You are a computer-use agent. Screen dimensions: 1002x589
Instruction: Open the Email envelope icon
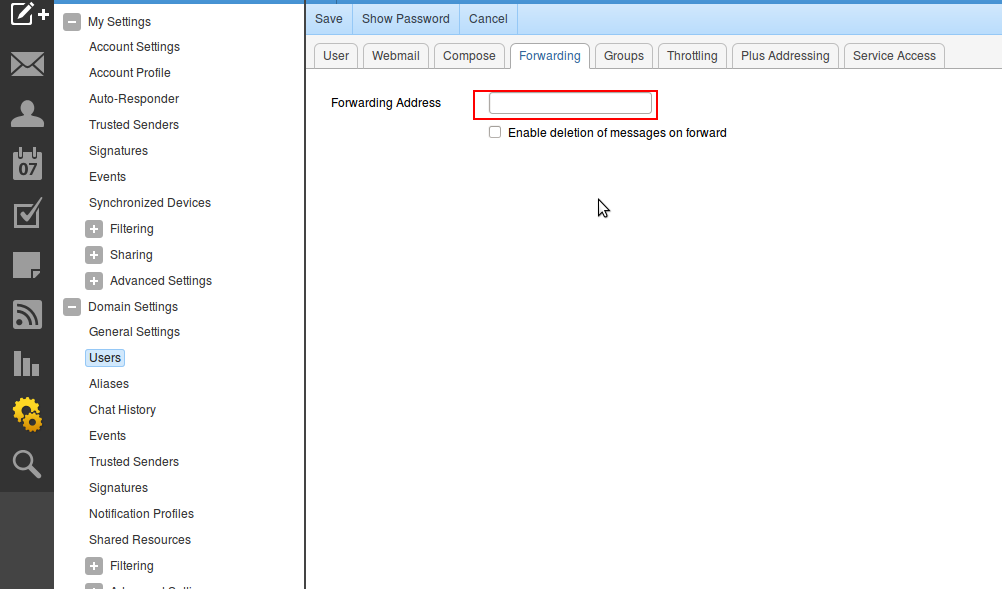point(27,64)
